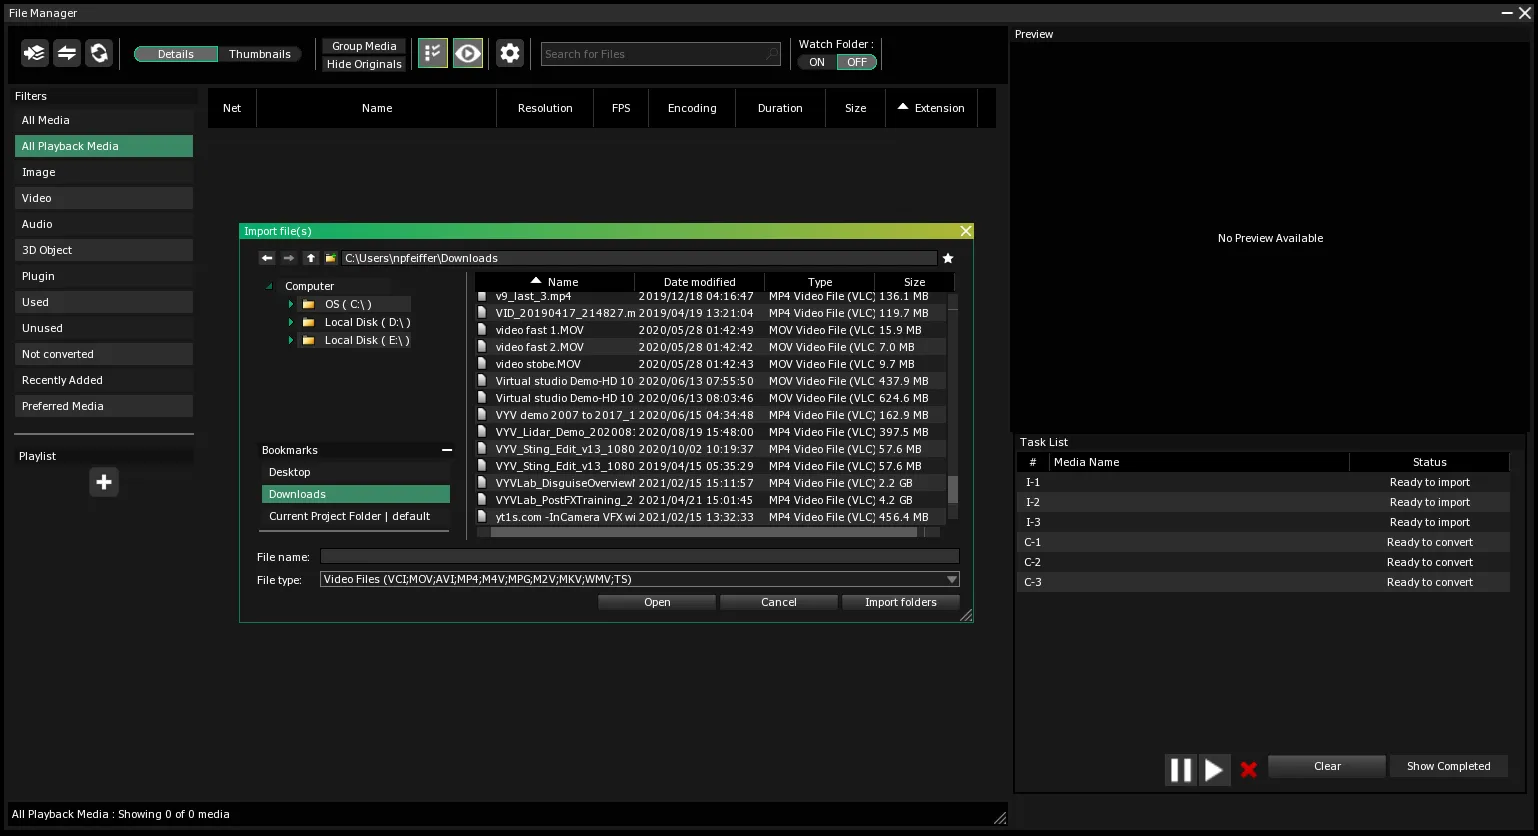1538x836 pixels.
Task: Select the Video filter
Action: pyautogui.click(x=104, y=198)
